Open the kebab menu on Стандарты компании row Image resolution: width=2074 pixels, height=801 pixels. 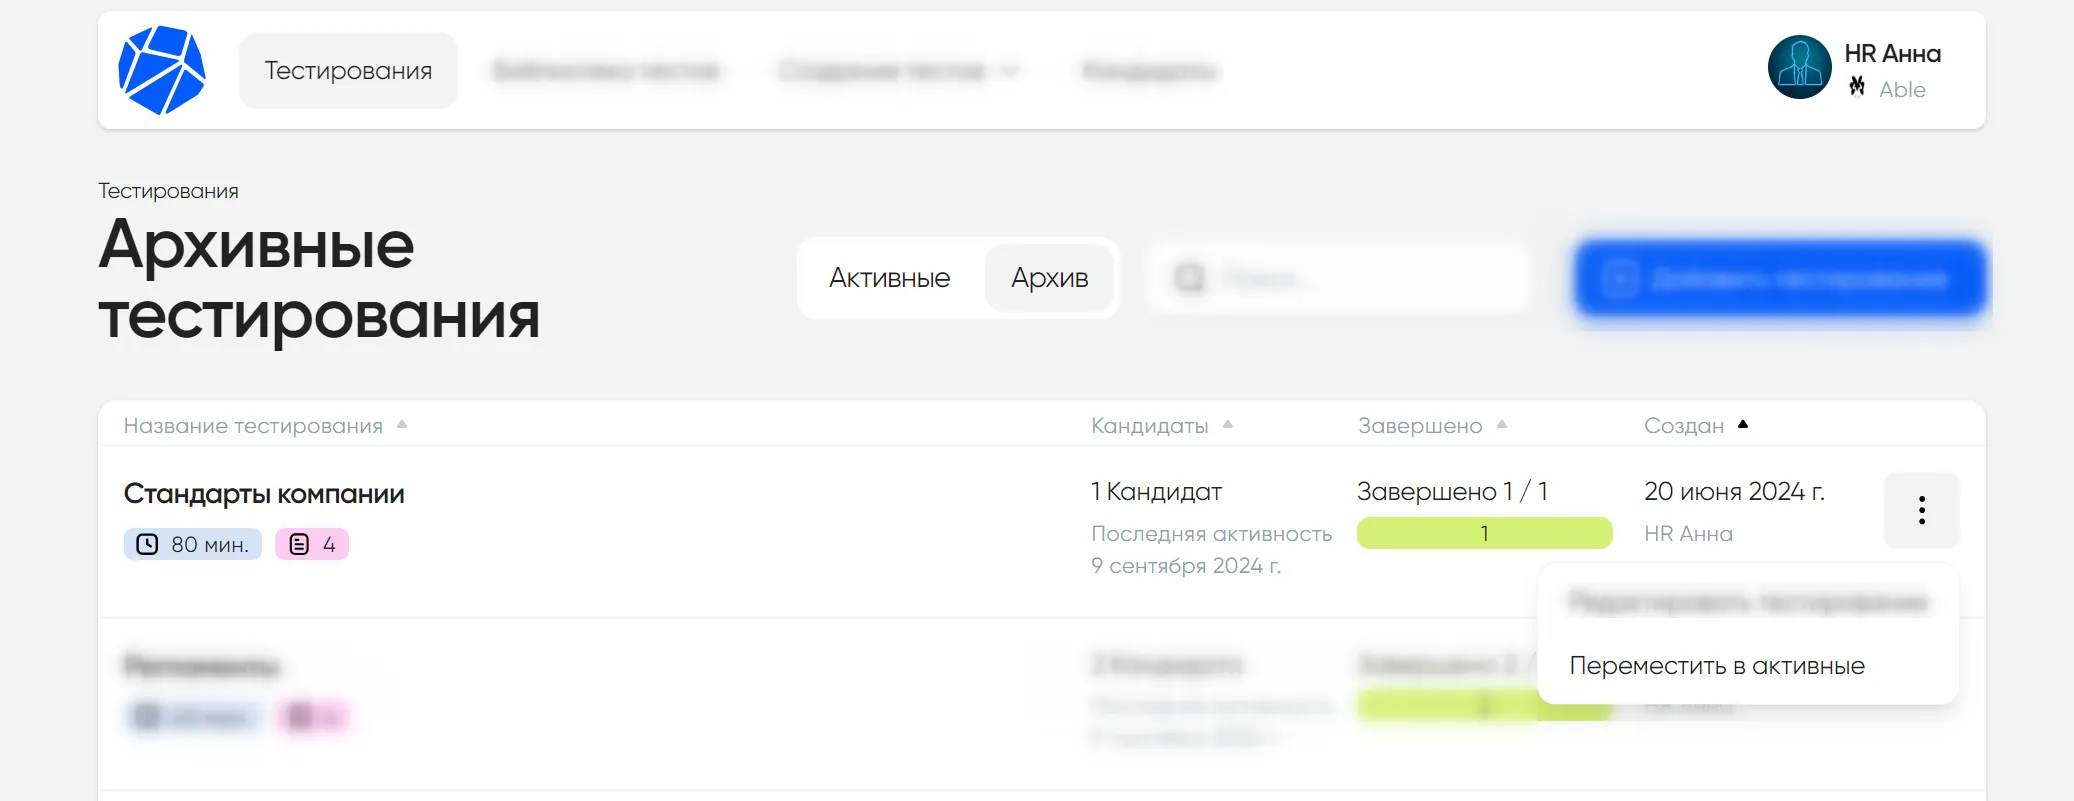click(1921, 510)
